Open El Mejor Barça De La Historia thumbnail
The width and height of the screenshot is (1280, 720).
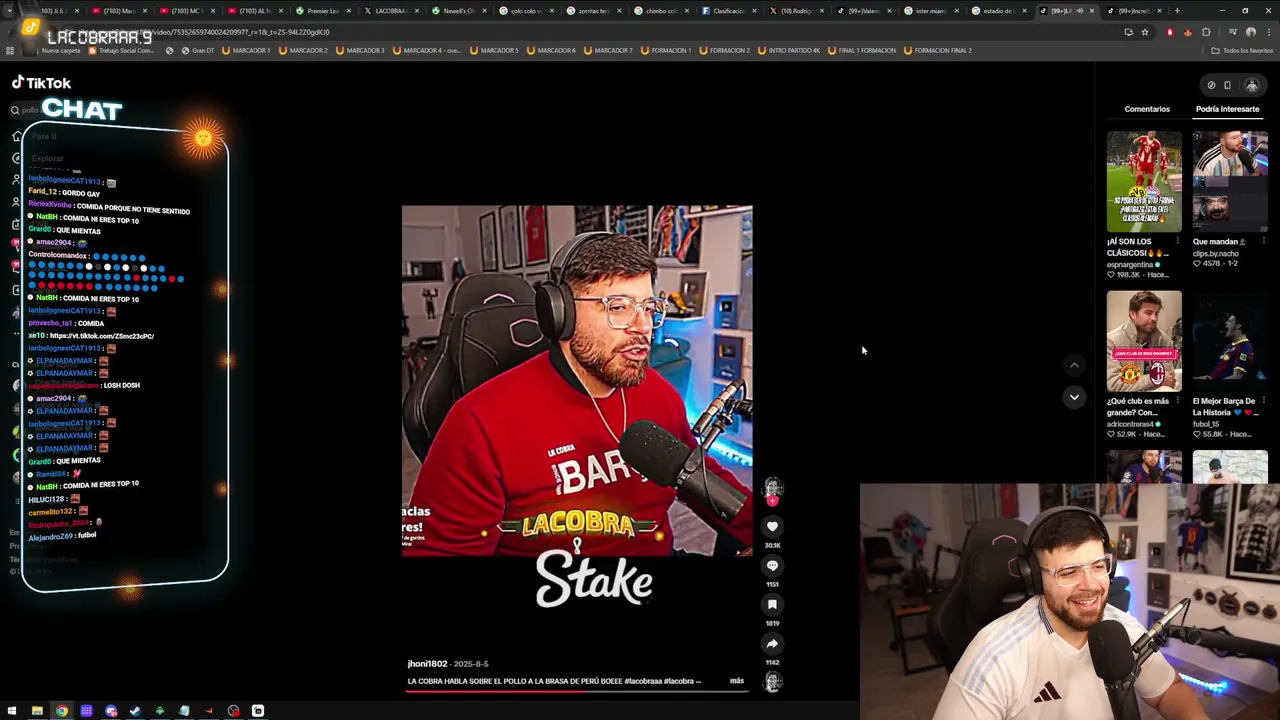click(x=1230, y=341)
